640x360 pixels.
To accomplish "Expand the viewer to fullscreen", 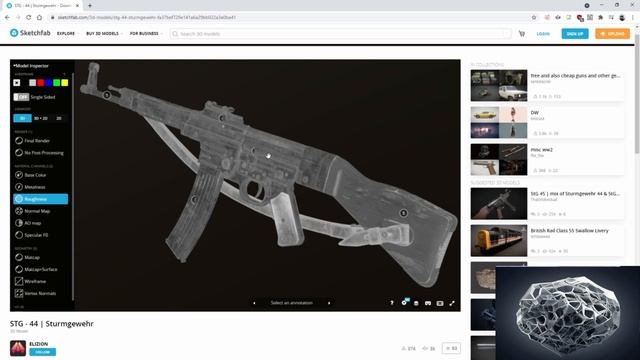I will [x=452, y=303].
